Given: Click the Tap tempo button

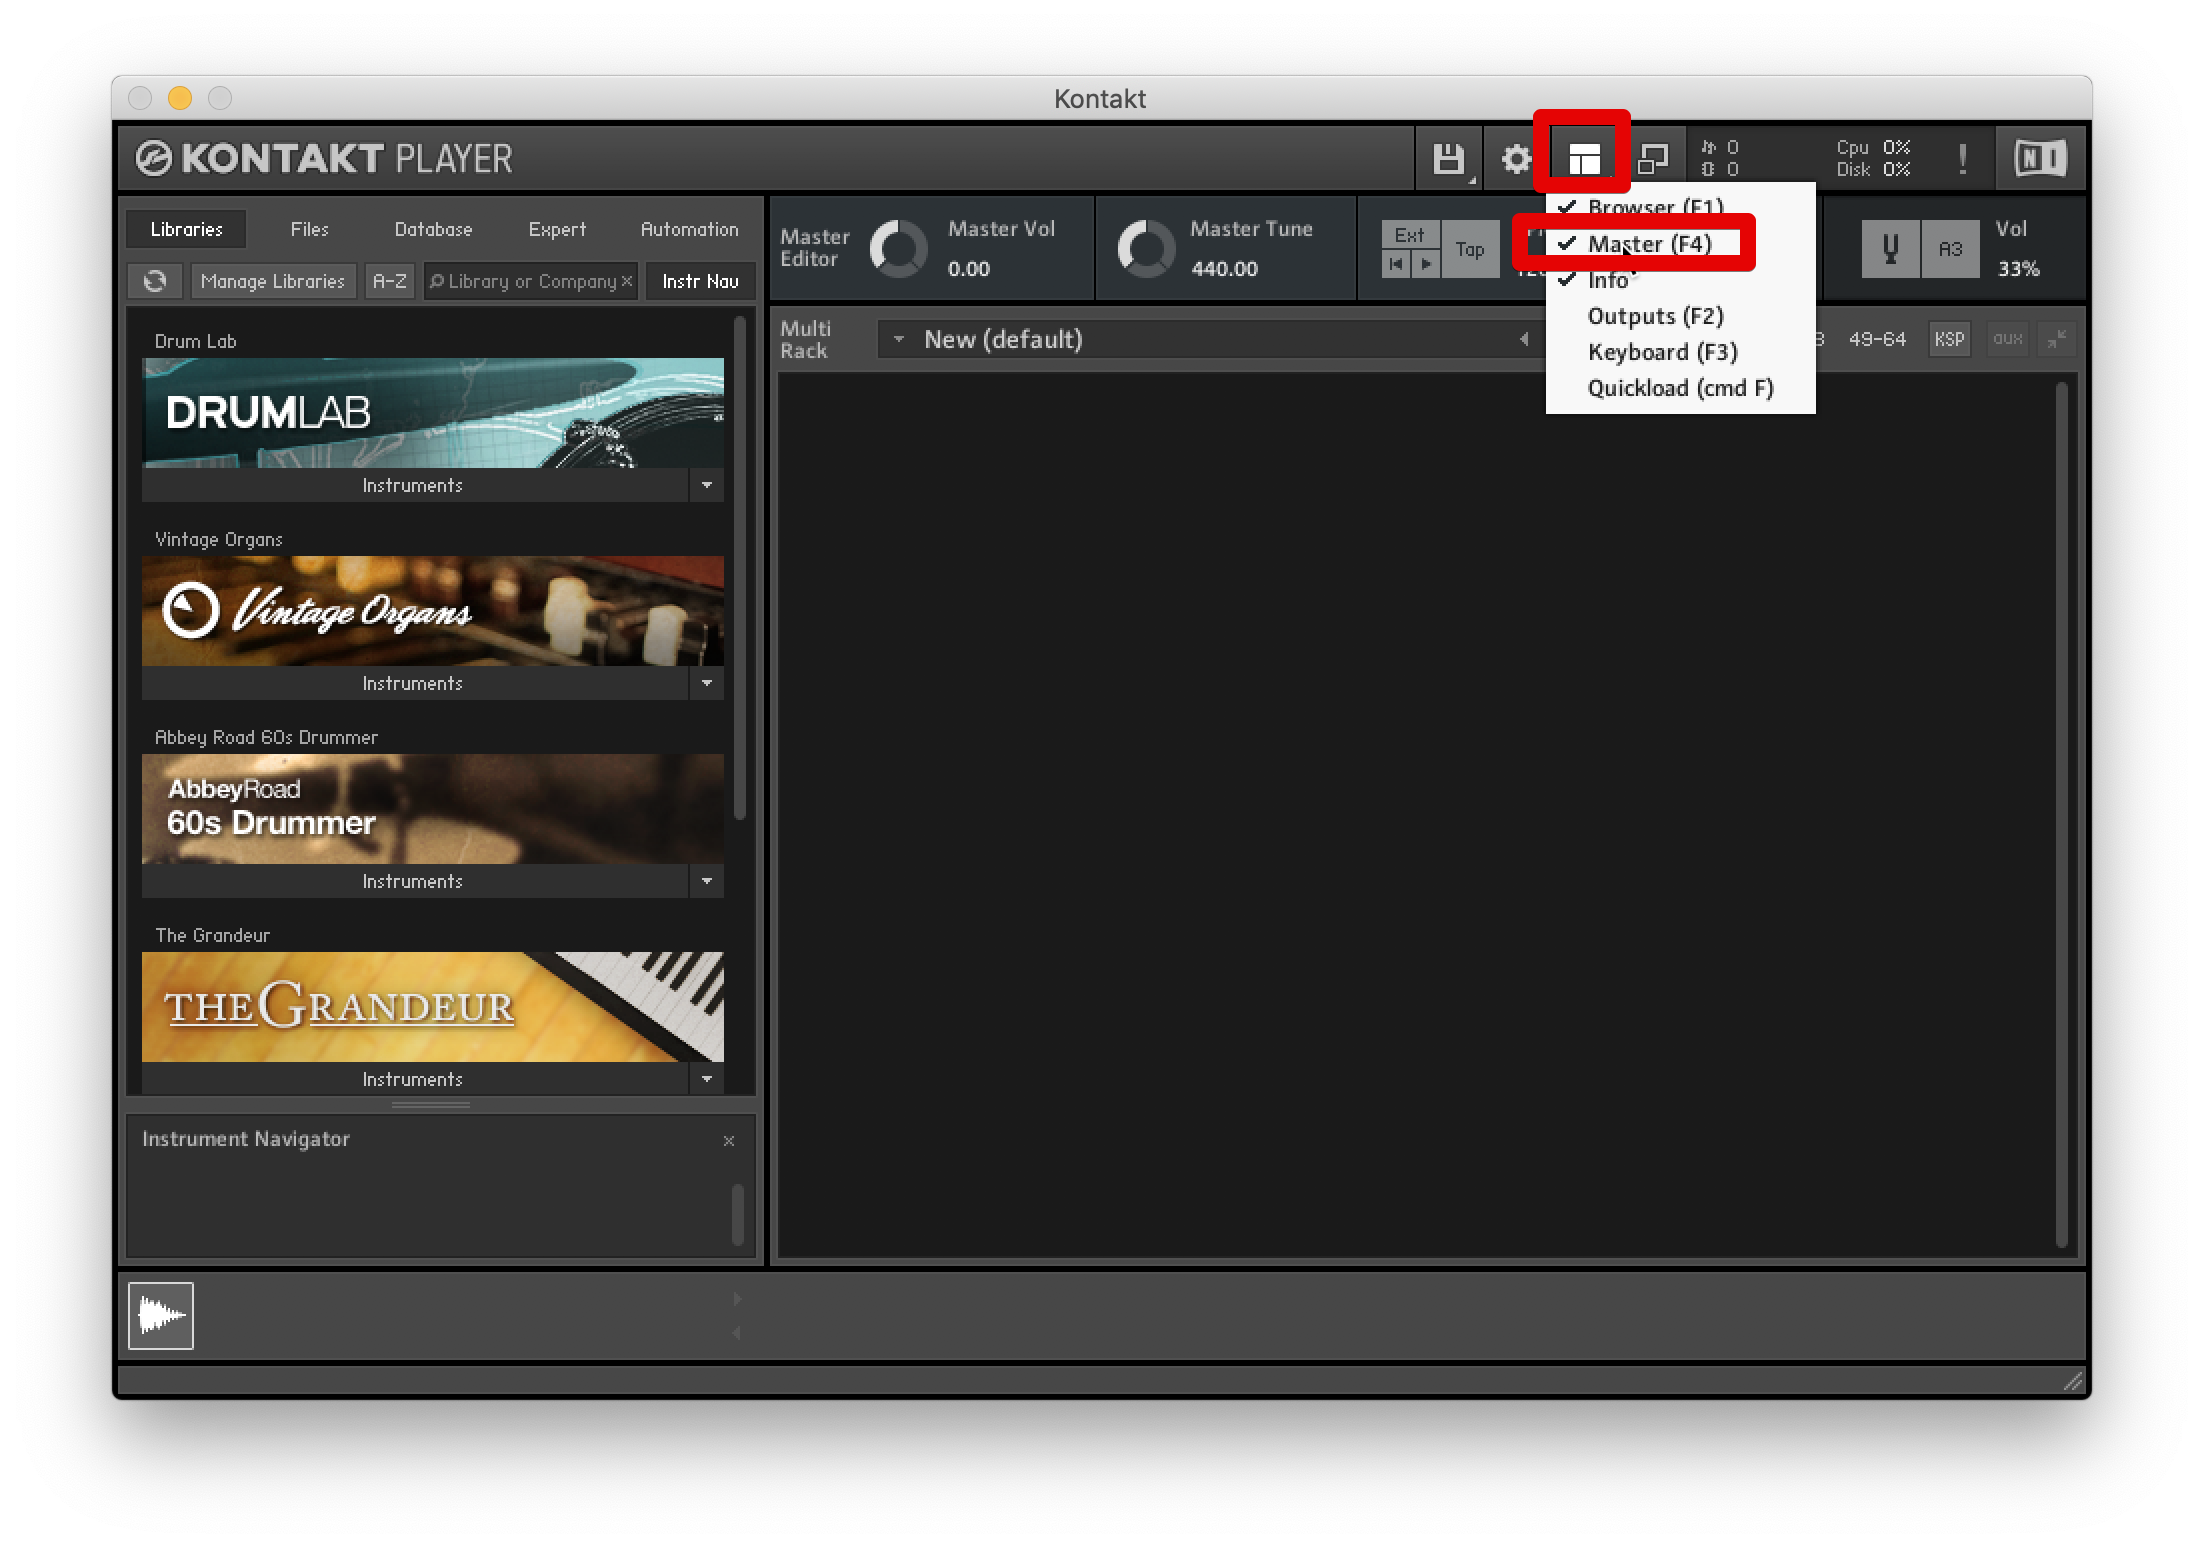Looking at the screenshot, I should [1470, 250].
